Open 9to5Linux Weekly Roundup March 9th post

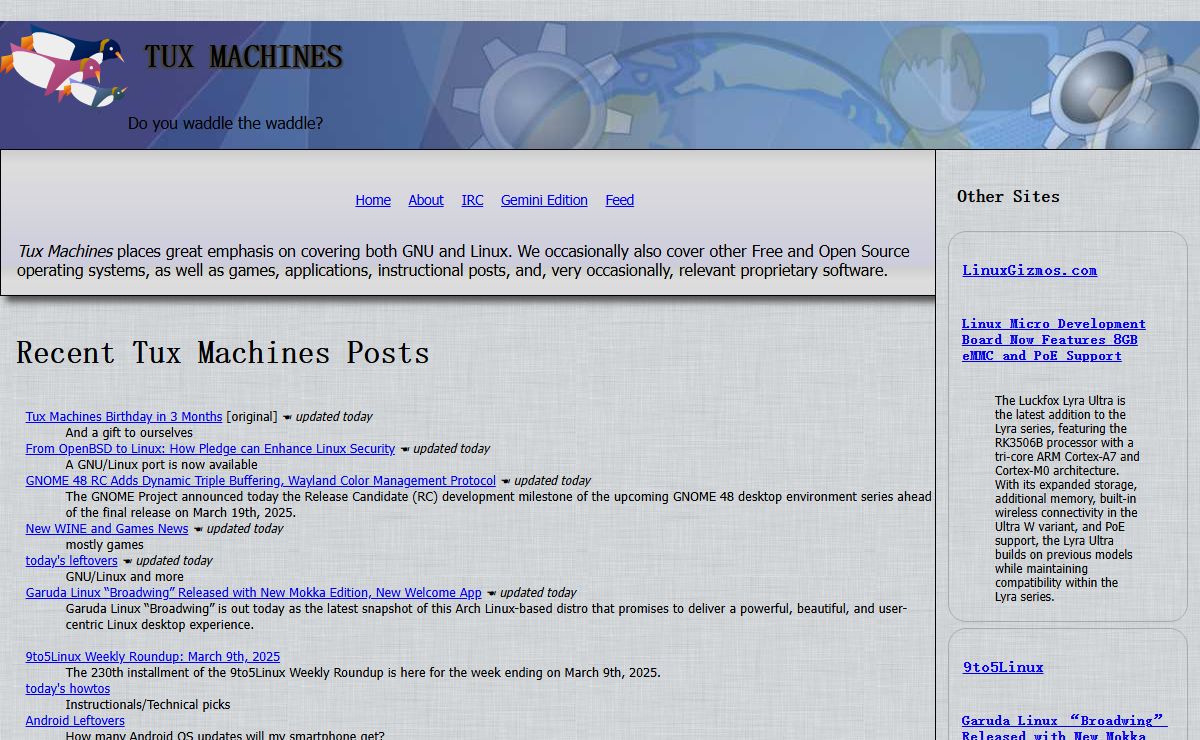coord(152,657)
